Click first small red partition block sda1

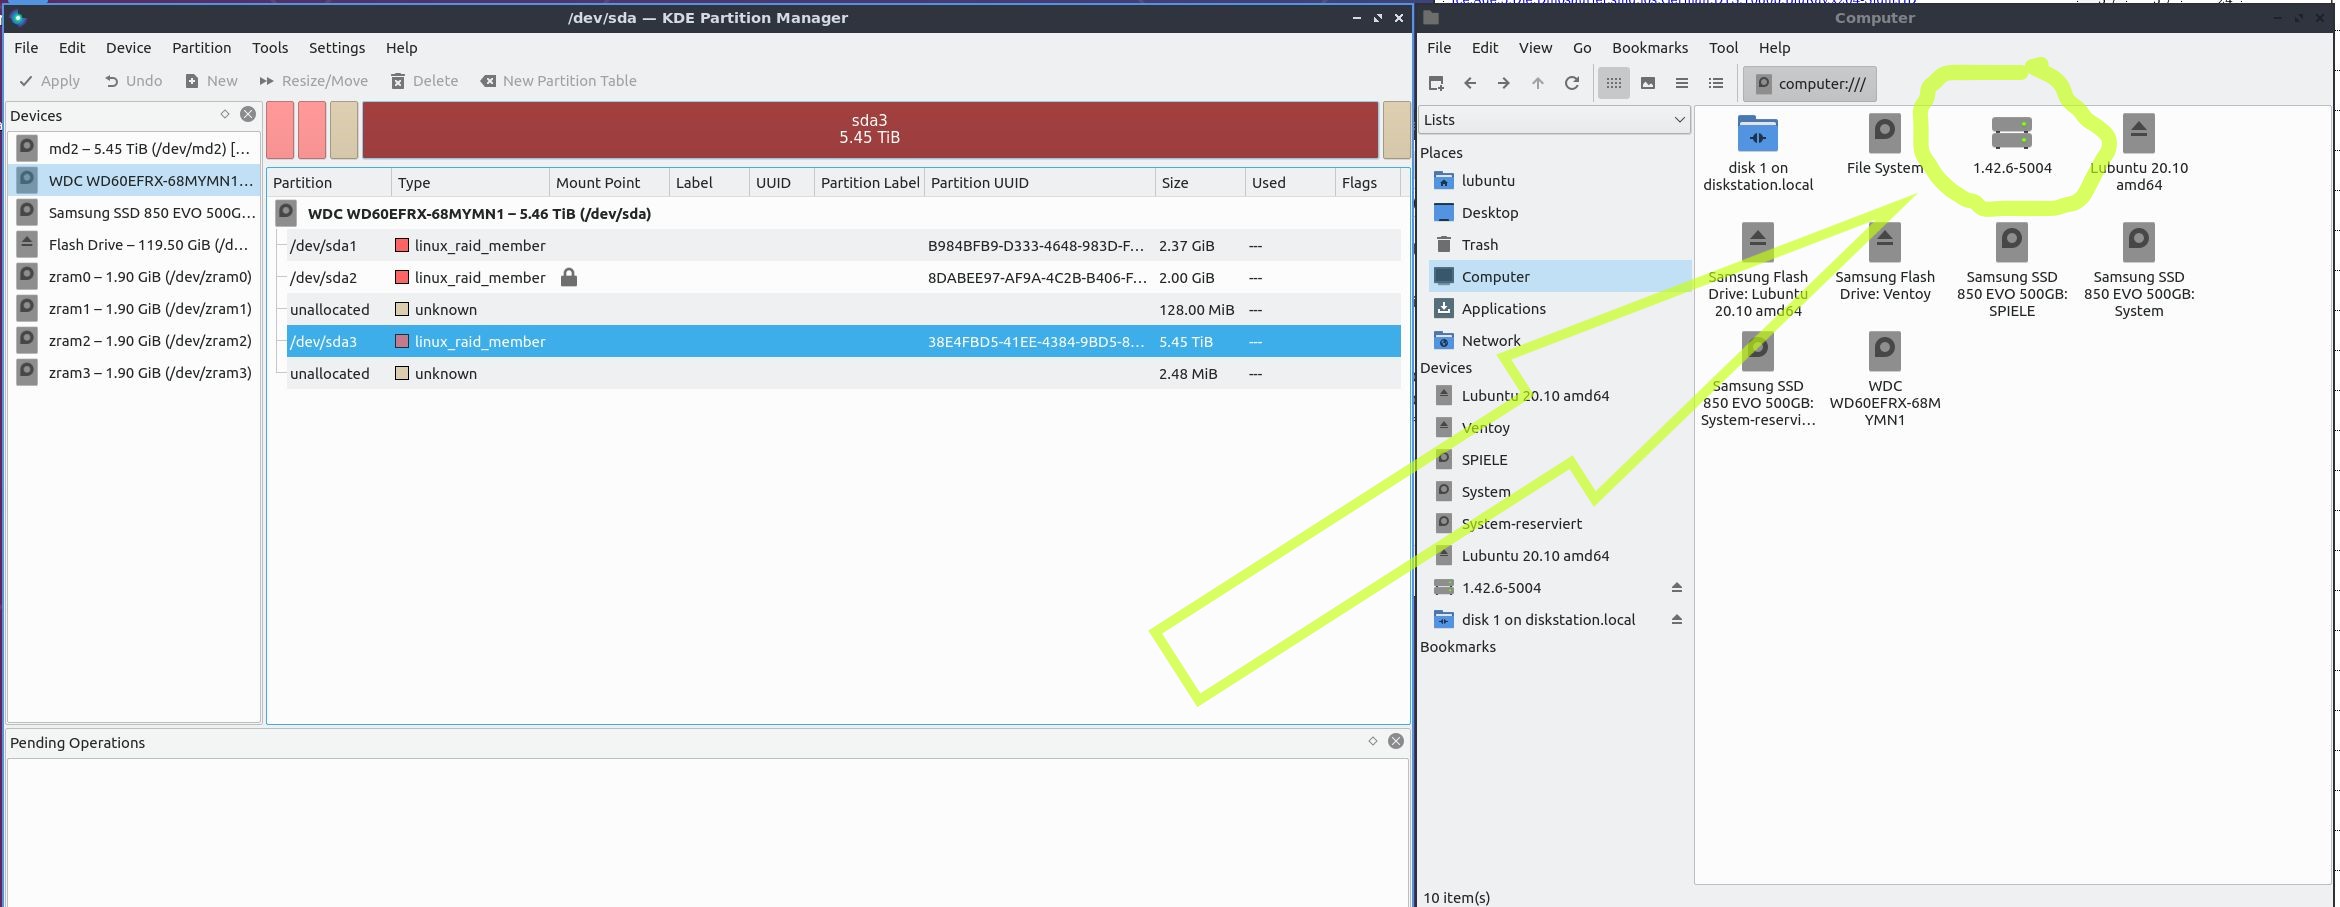coord(280,130)
